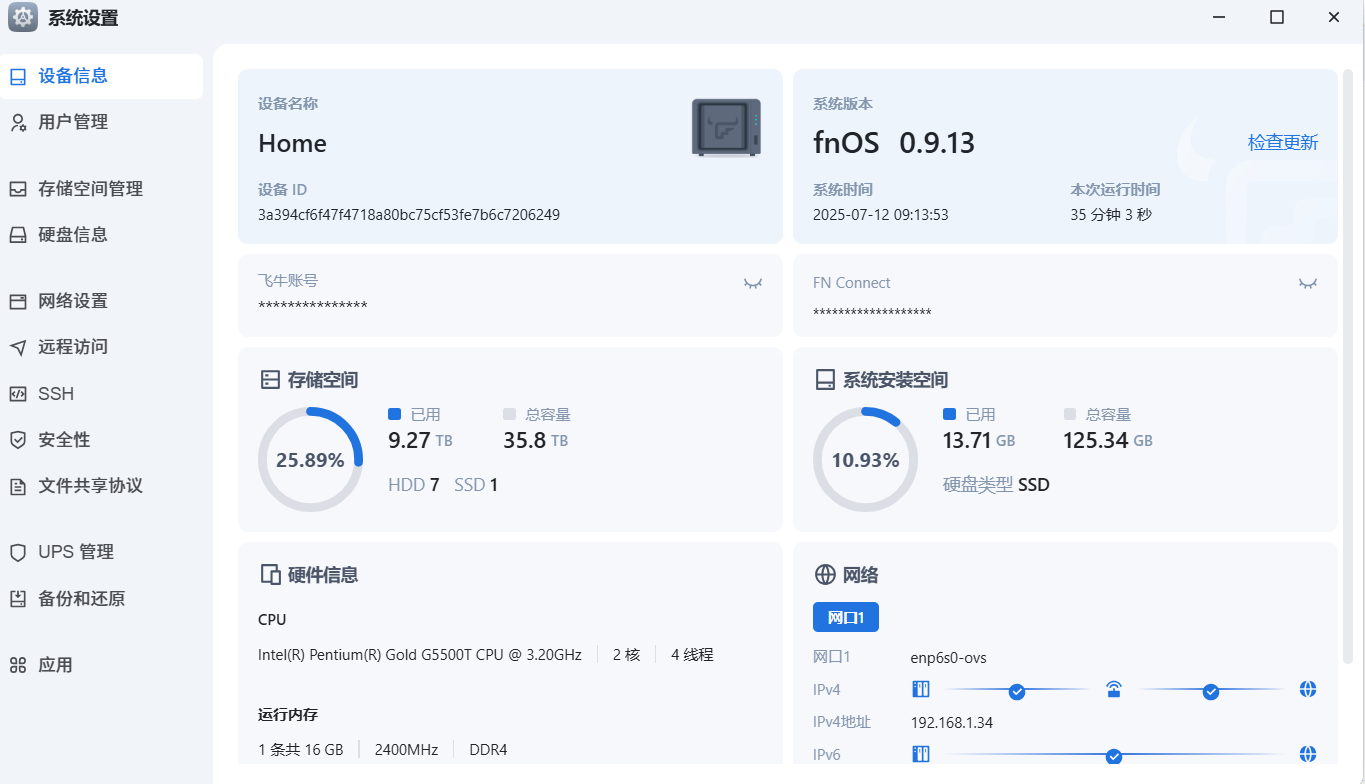Select the 网口1 network tab button

tap(845, 618)
